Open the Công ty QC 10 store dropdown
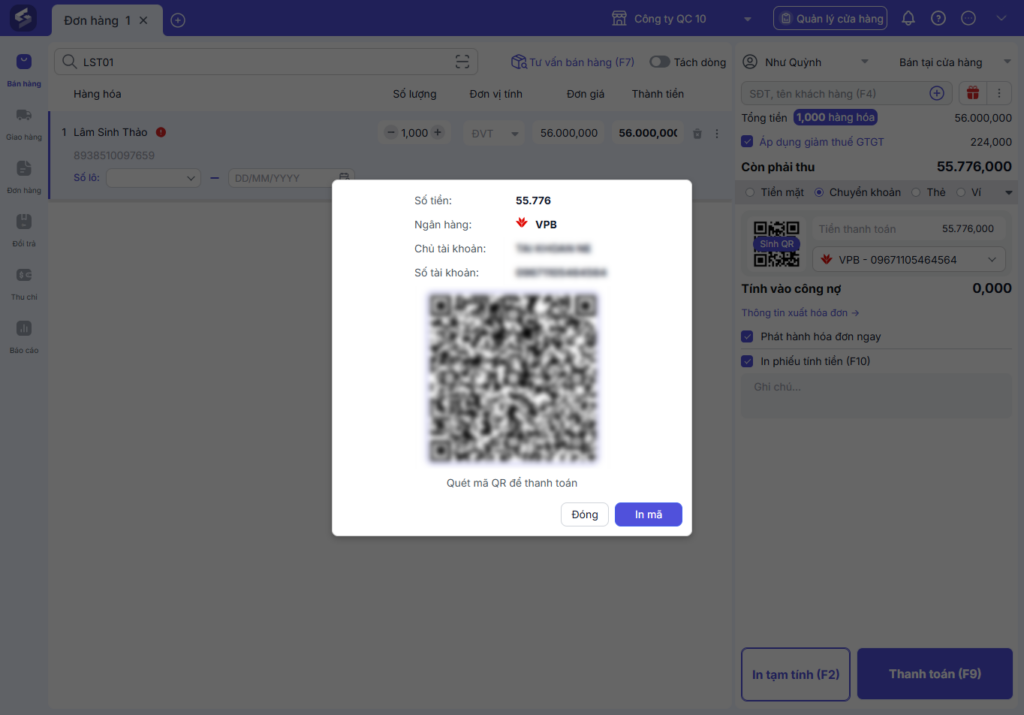 [681, 19]
